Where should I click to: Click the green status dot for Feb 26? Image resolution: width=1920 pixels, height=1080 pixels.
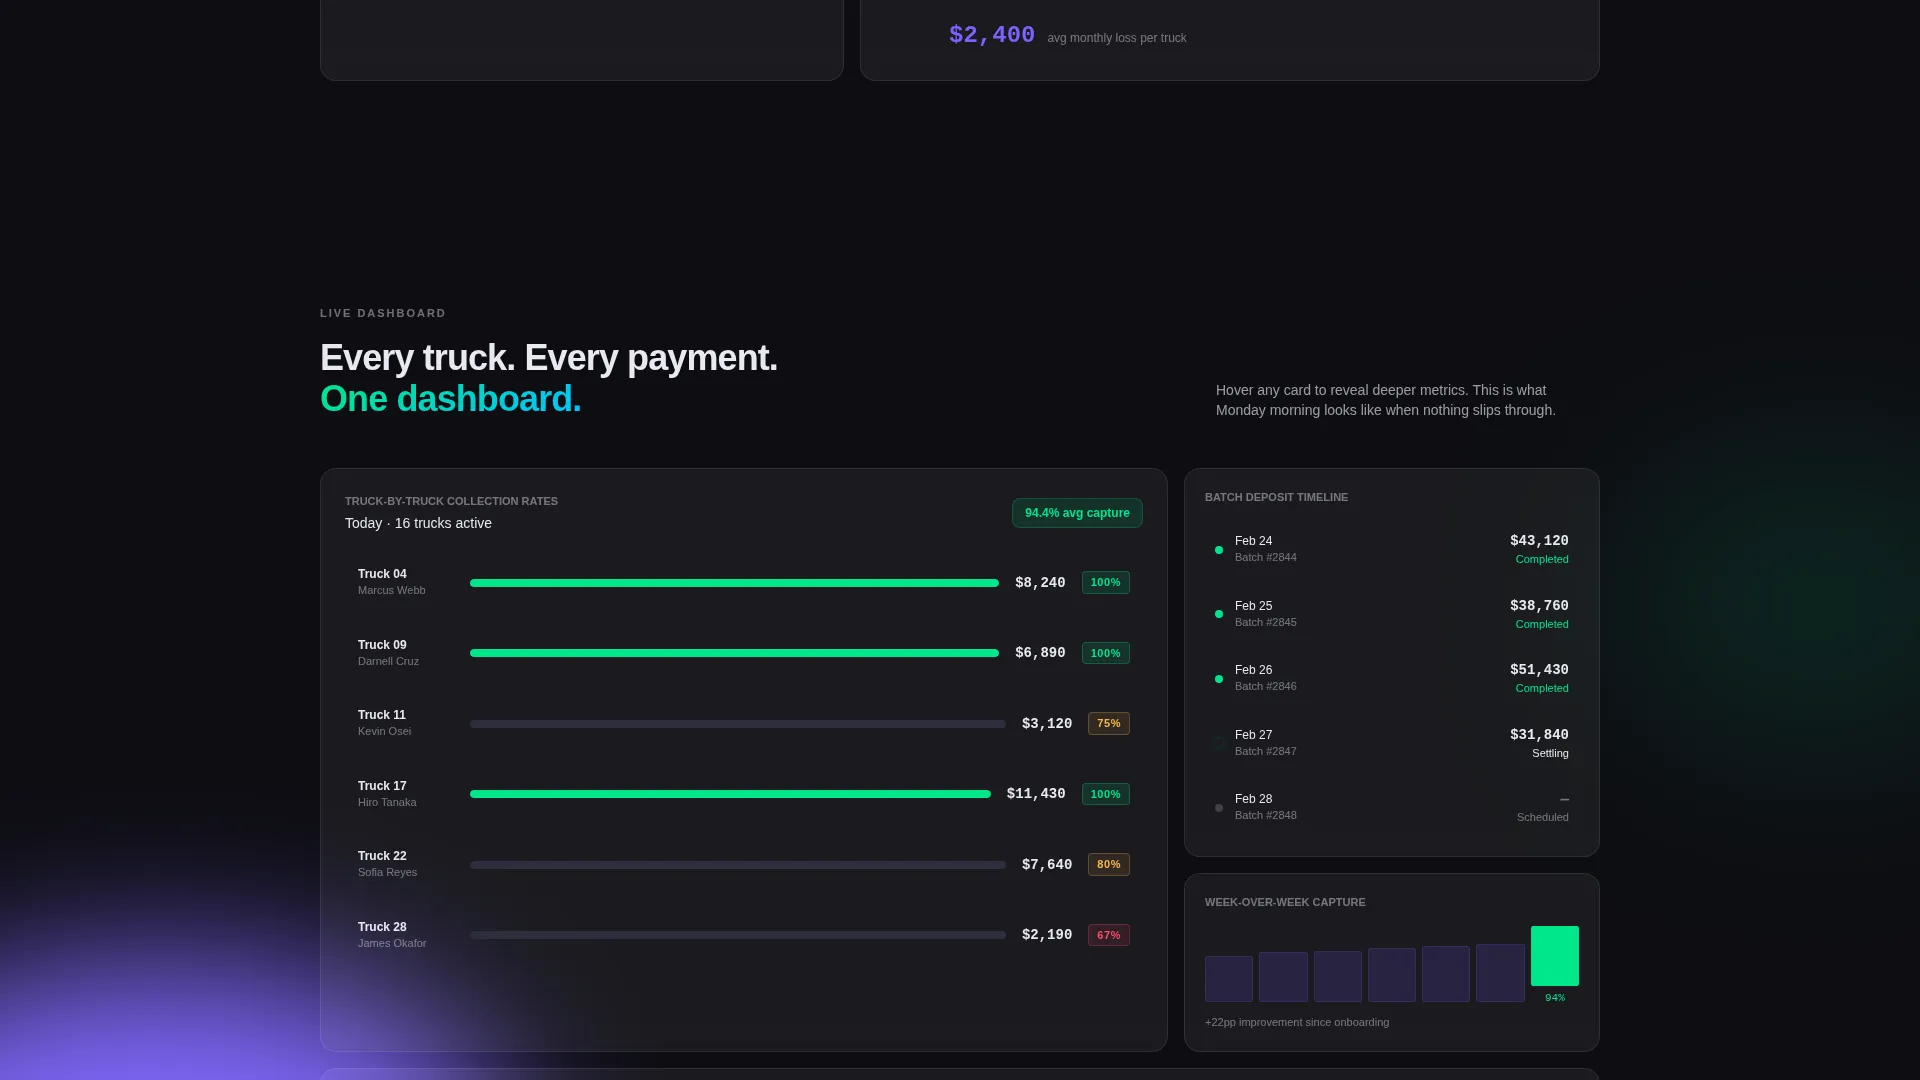point(1219,679)
